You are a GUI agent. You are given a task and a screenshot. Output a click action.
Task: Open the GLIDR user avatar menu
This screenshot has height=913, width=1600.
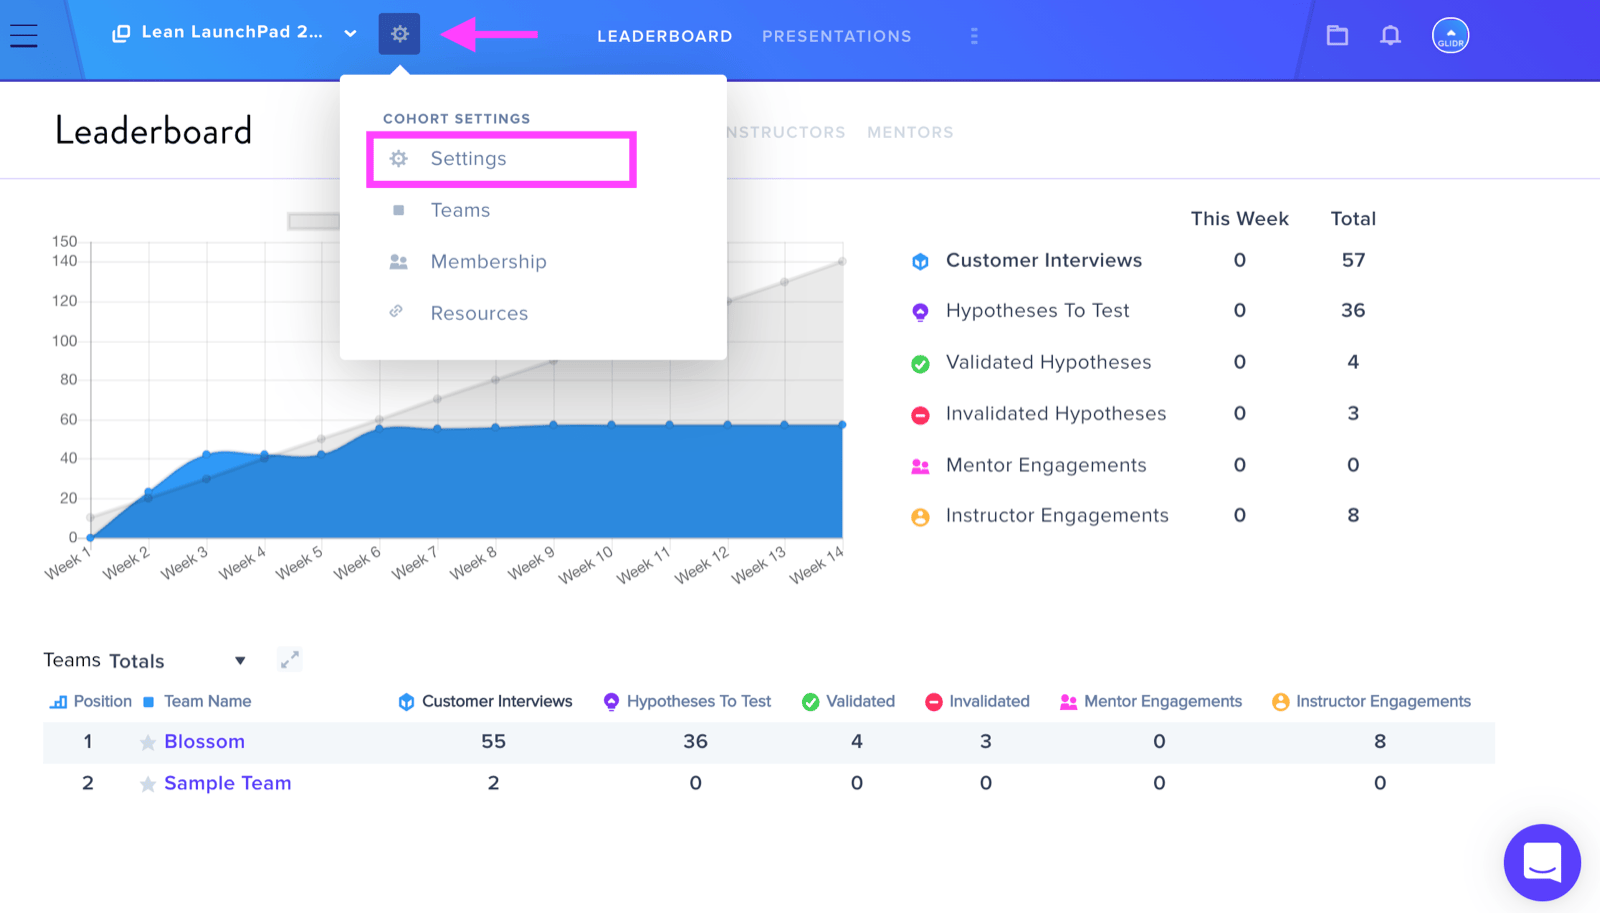point(1450,36)
